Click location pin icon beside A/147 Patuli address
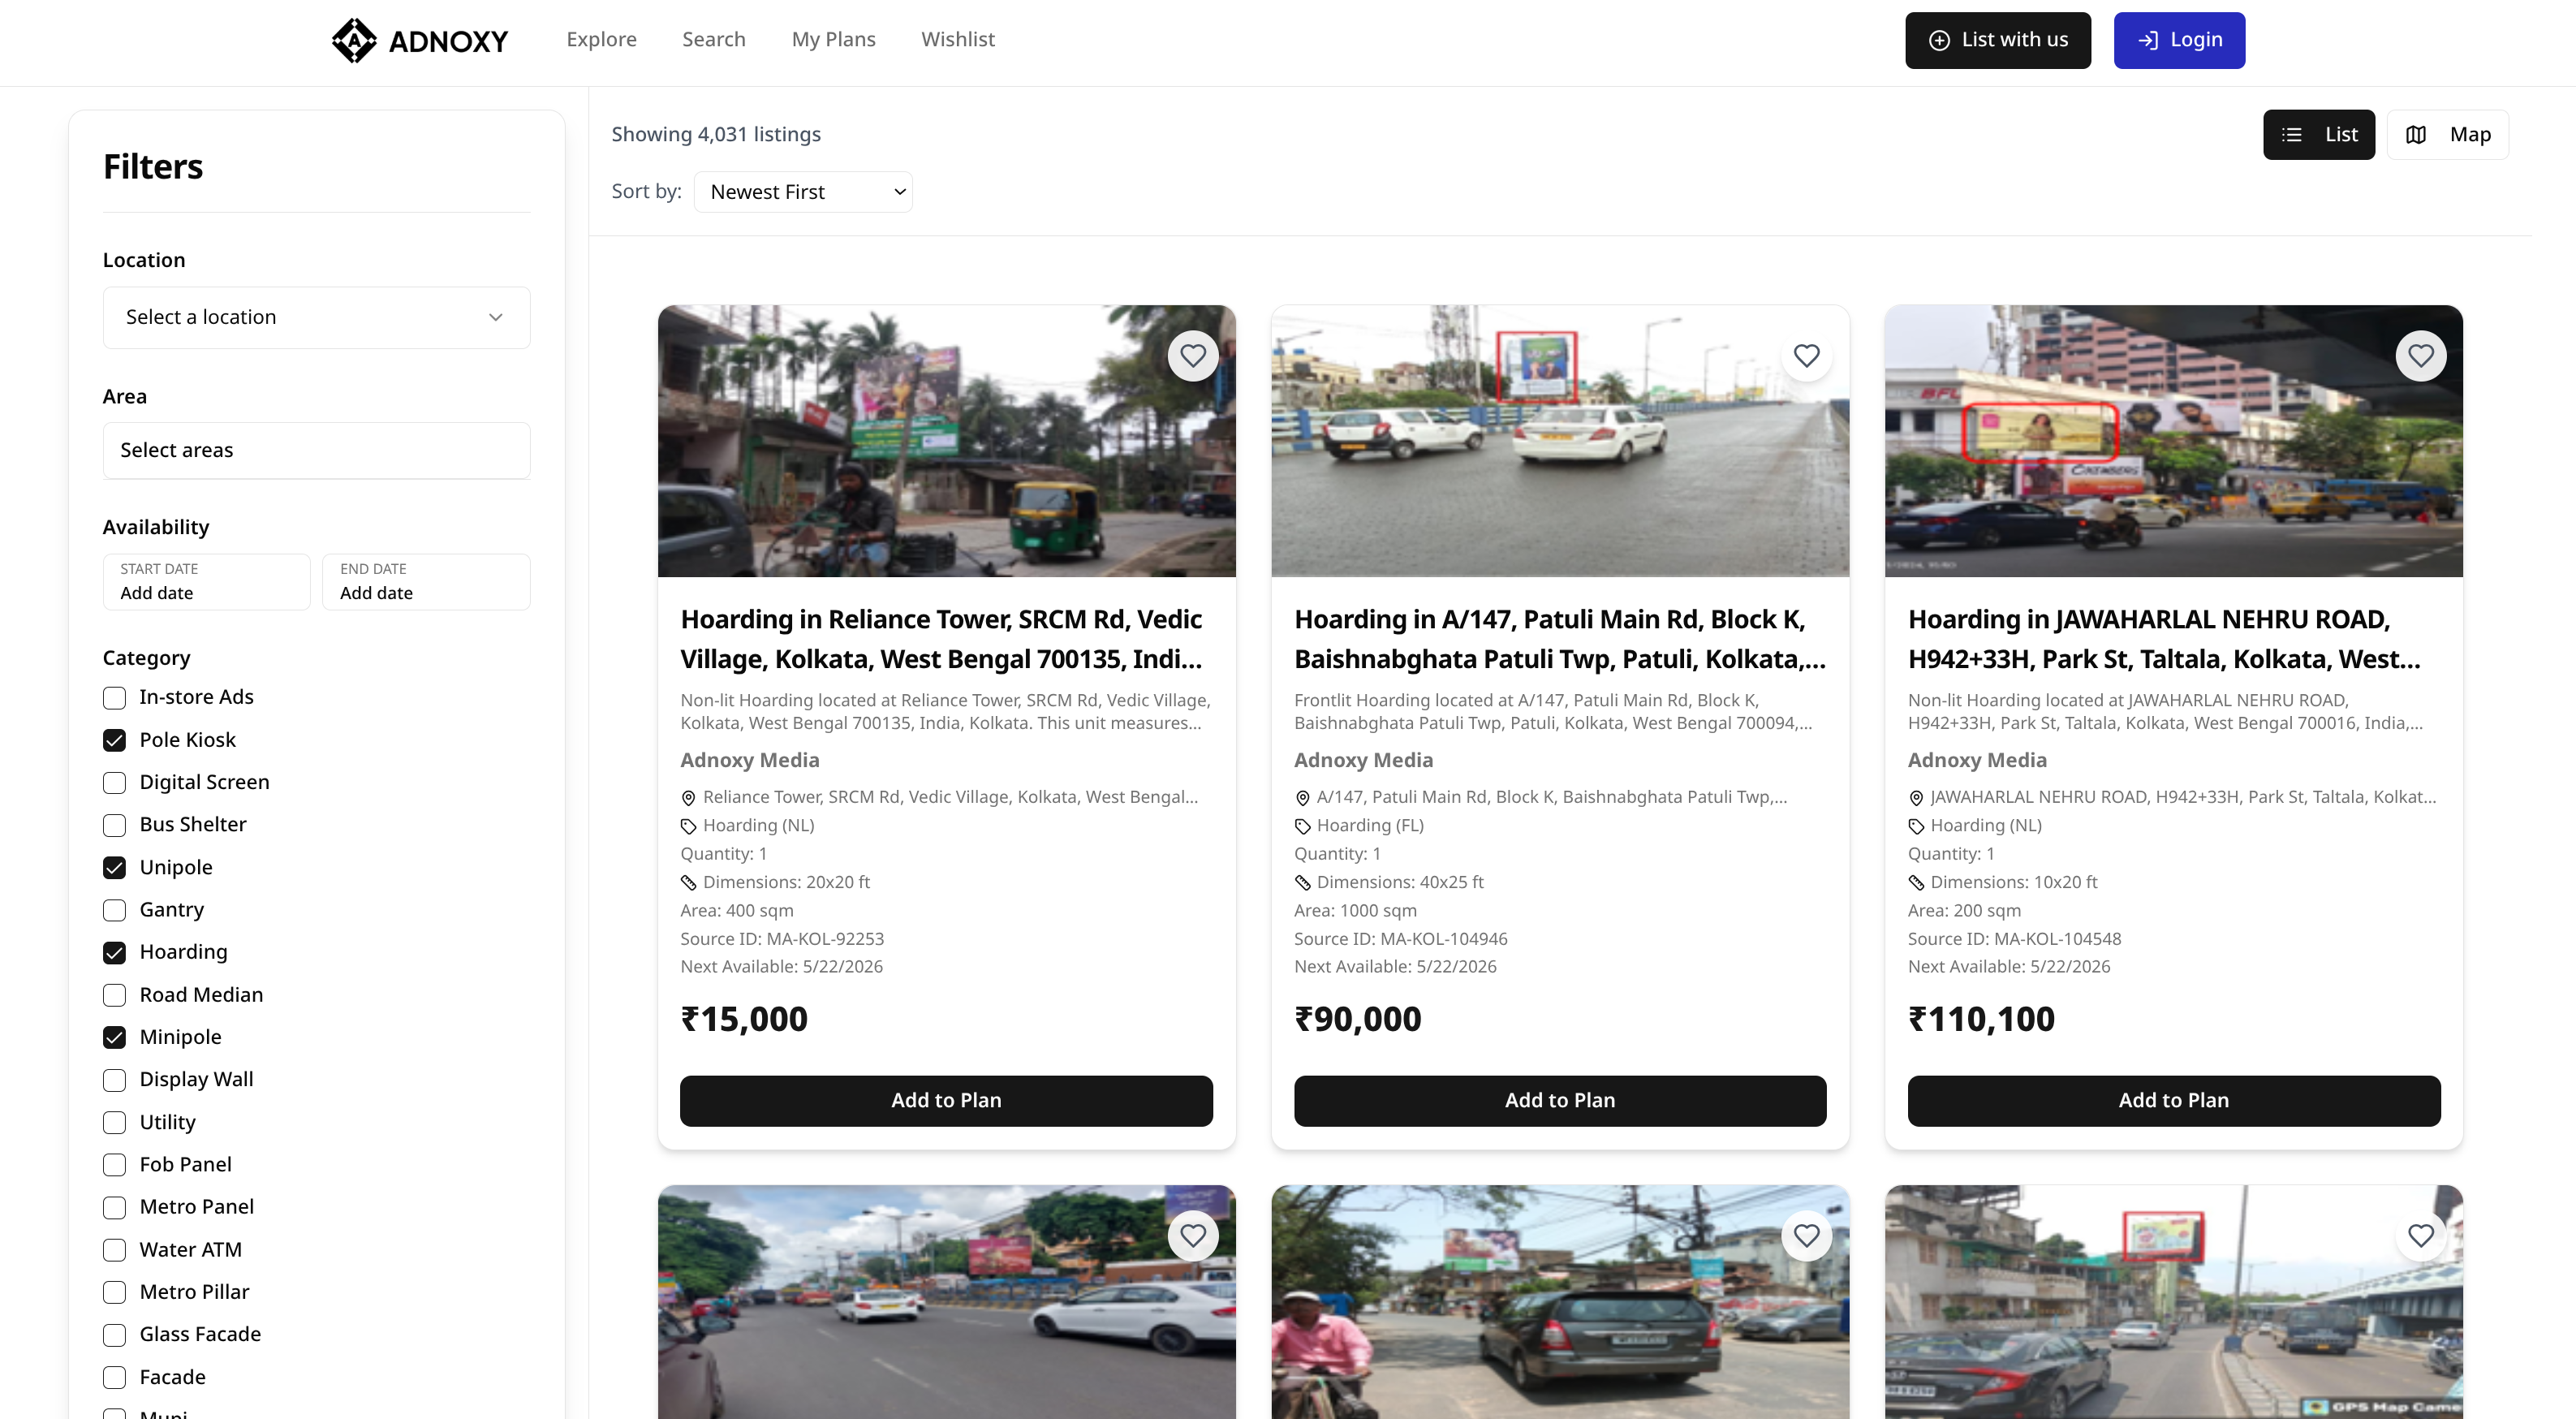 pos(1302,798)
